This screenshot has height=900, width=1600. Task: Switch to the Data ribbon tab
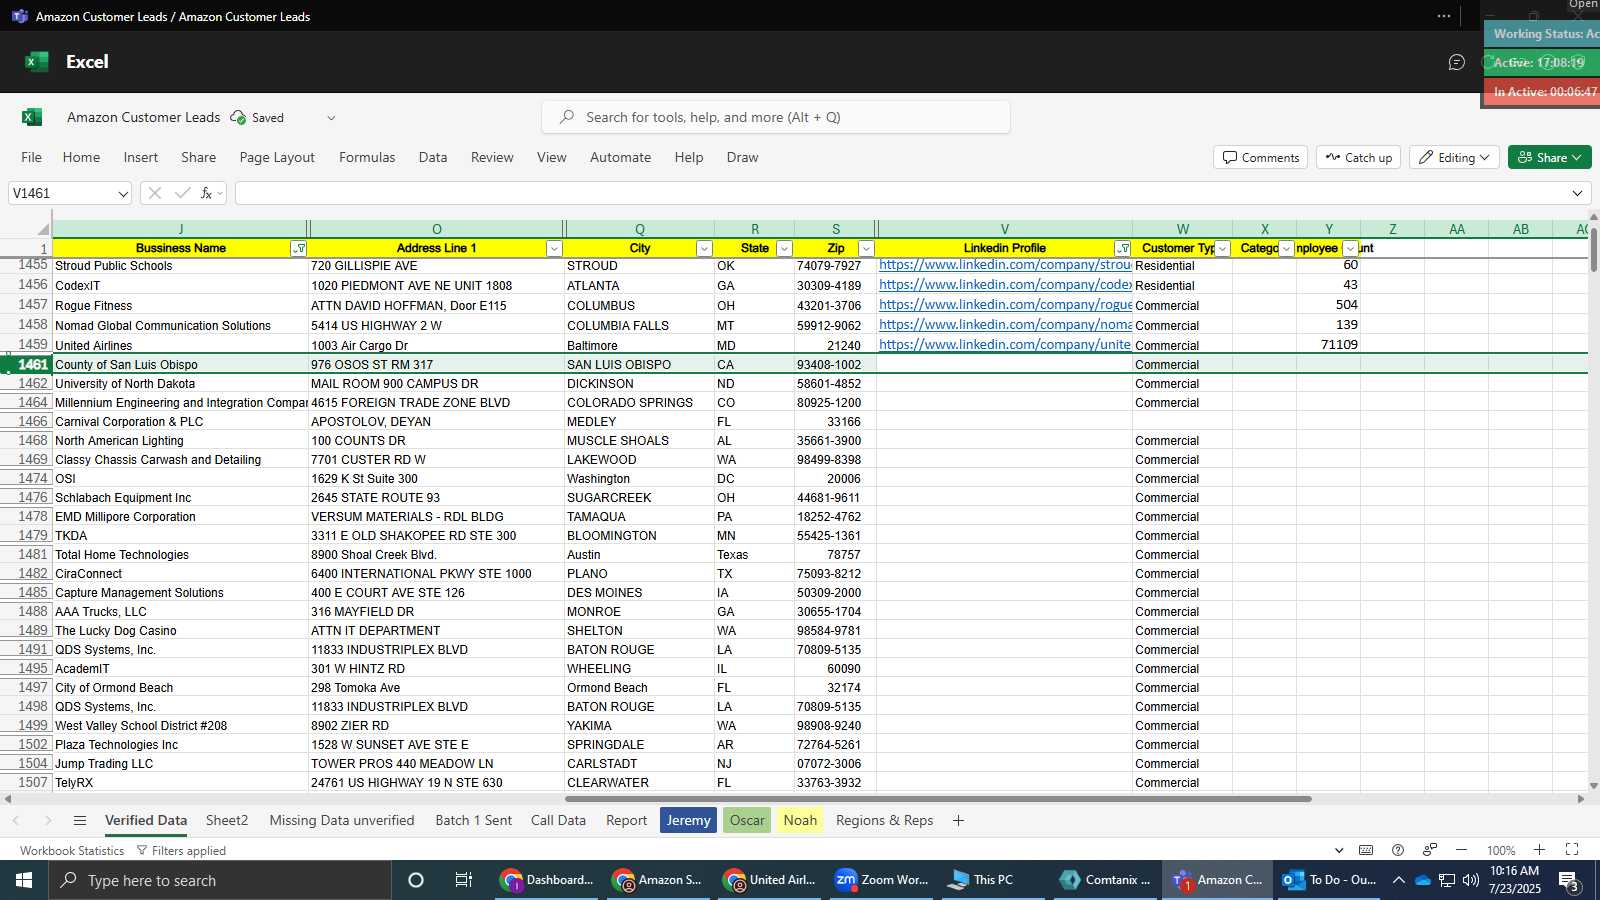click(x=433, y=157)
